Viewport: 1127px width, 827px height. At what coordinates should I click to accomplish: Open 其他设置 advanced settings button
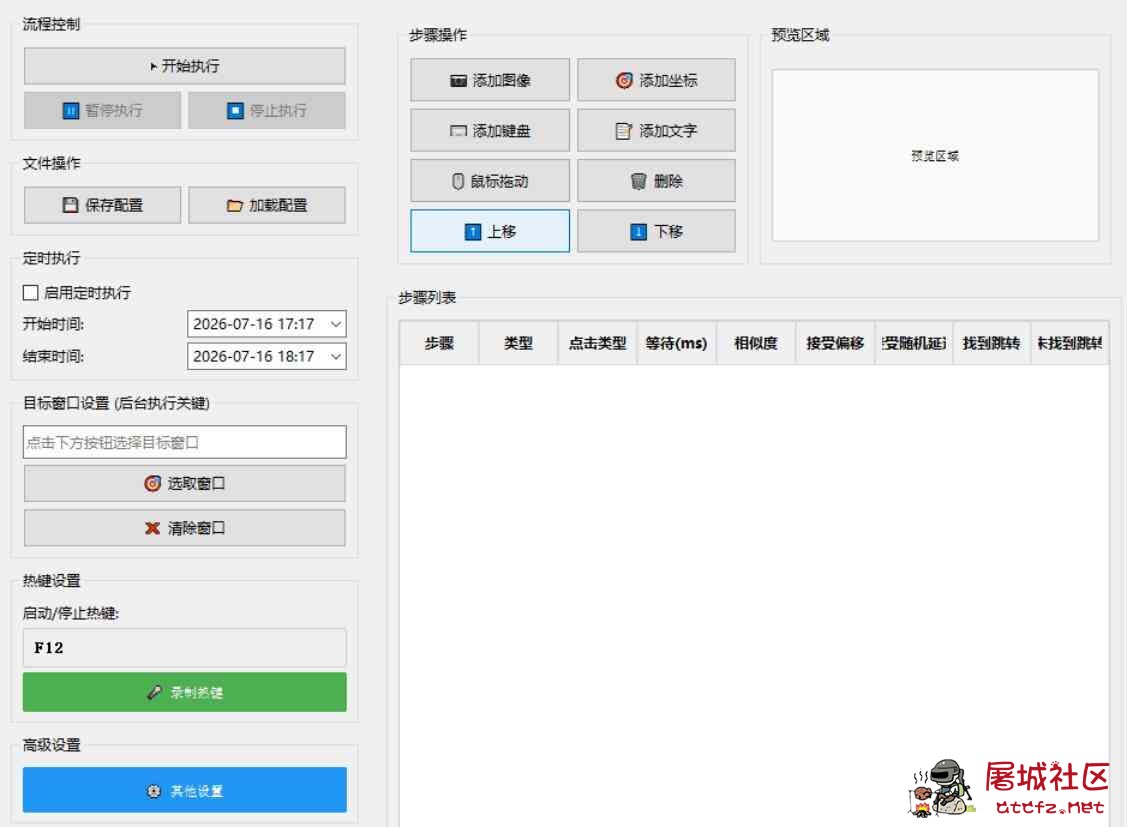pyautogui.click(x=185, y=790)
